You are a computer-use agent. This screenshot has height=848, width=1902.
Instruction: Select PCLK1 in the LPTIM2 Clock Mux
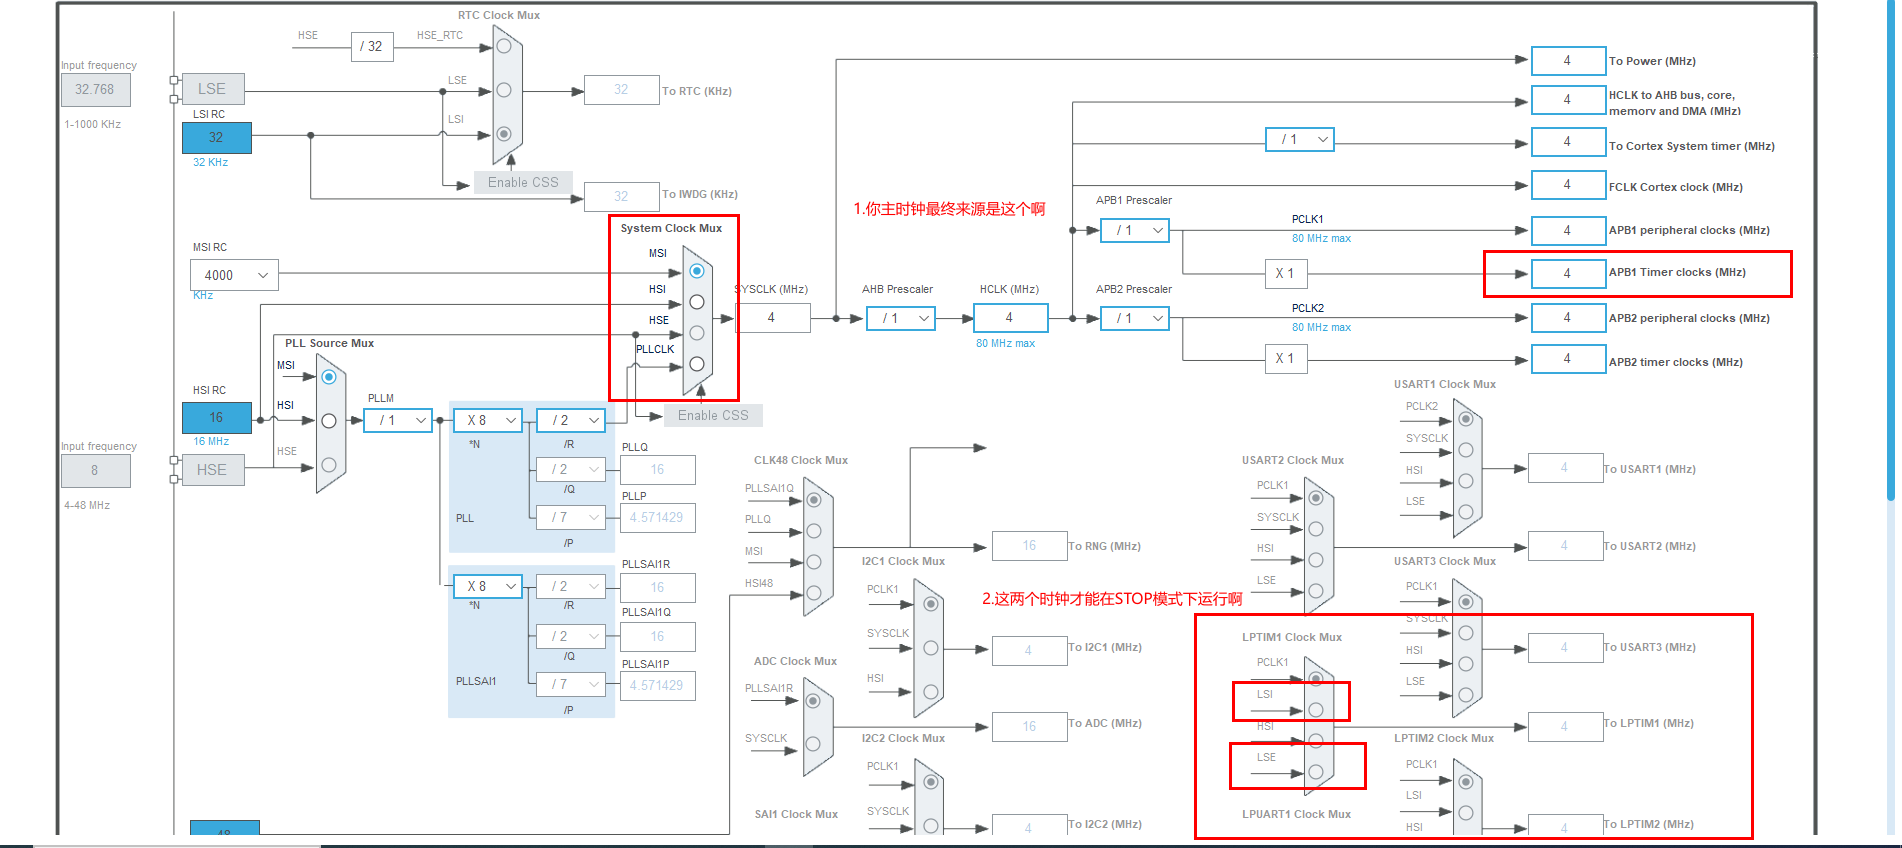click(x=1466, y=782)
